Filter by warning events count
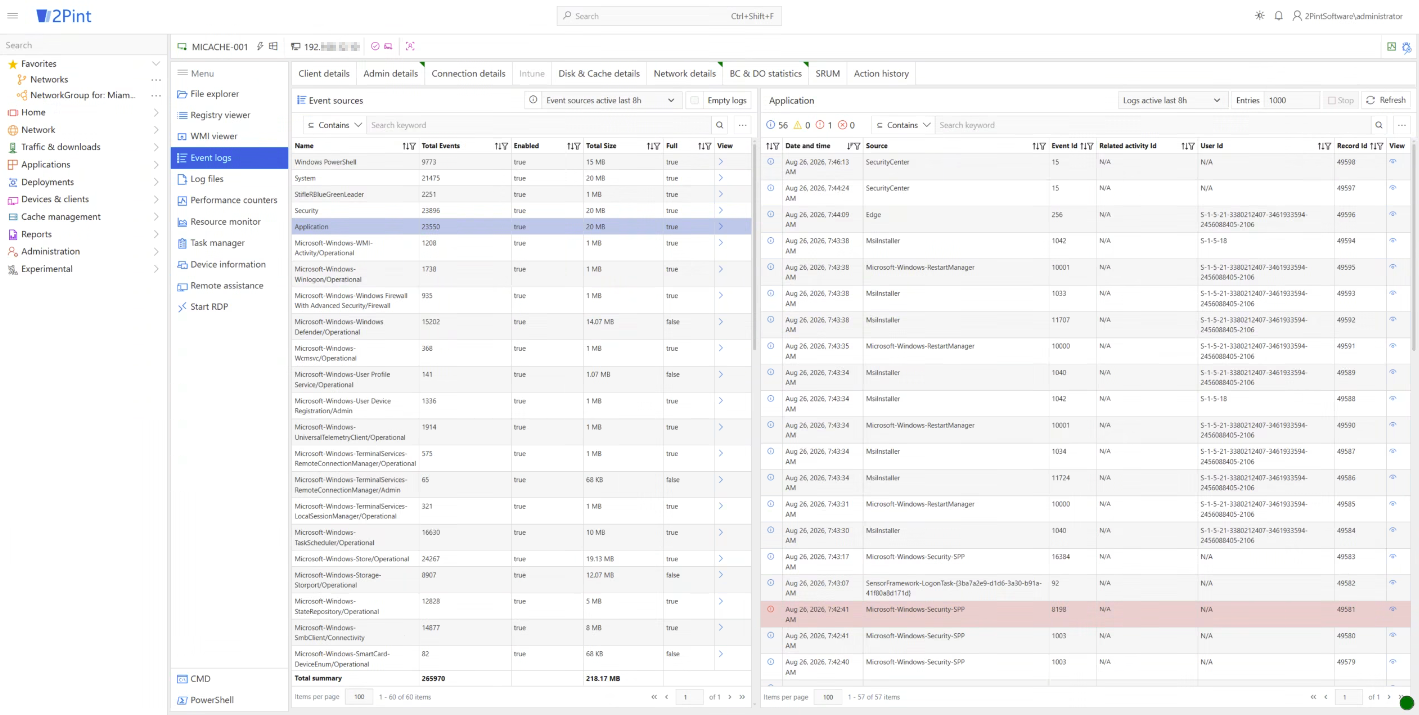Viewport: 1419px width, 715px height. 802,125
